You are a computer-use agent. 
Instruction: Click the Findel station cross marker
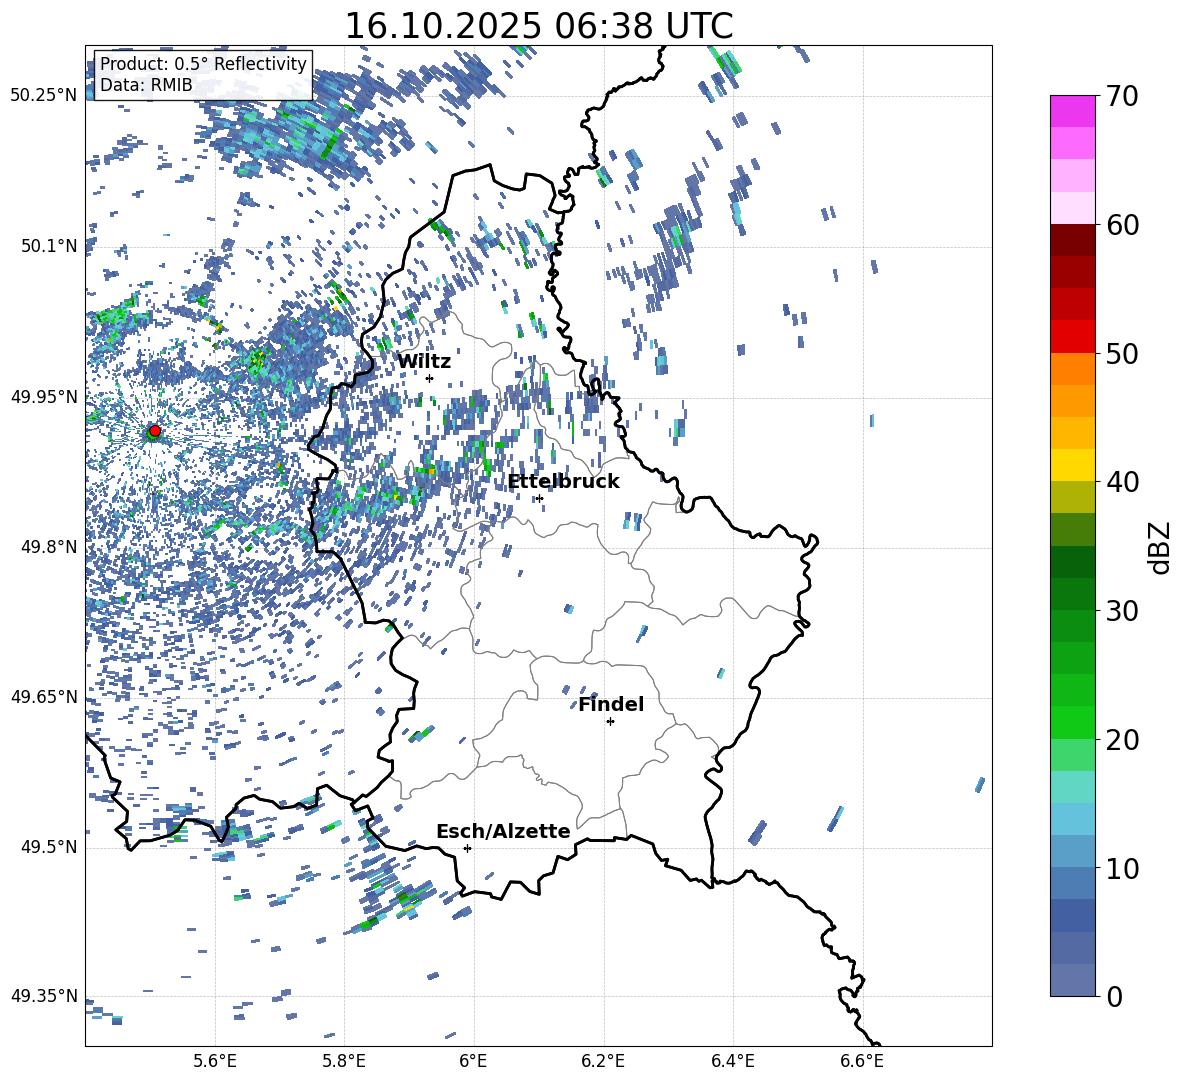(610, 722)
